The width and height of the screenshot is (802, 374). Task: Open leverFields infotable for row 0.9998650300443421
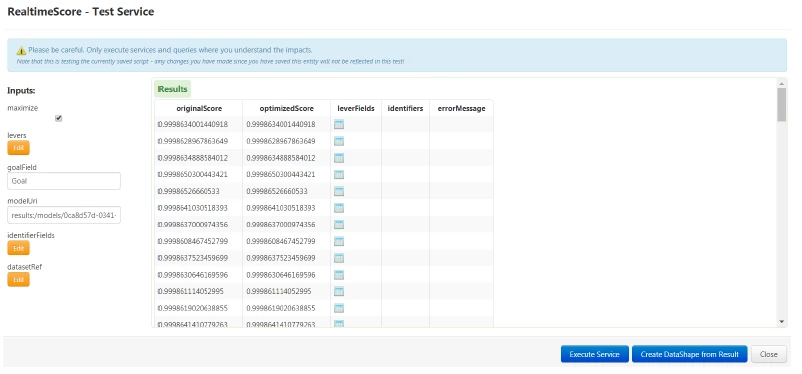pyautogui.click(x=339, y=174)
